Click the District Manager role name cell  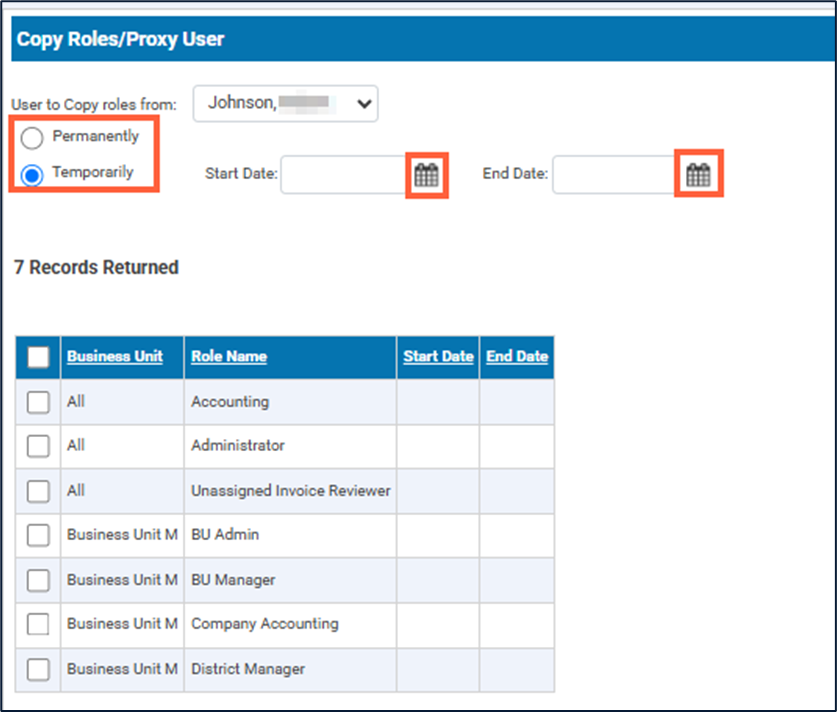290,669
